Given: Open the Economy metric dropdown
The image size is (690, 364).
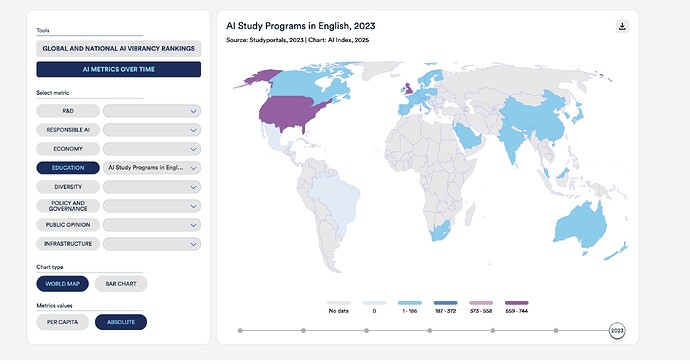Looking at the screenshot, I should point(152,149).
